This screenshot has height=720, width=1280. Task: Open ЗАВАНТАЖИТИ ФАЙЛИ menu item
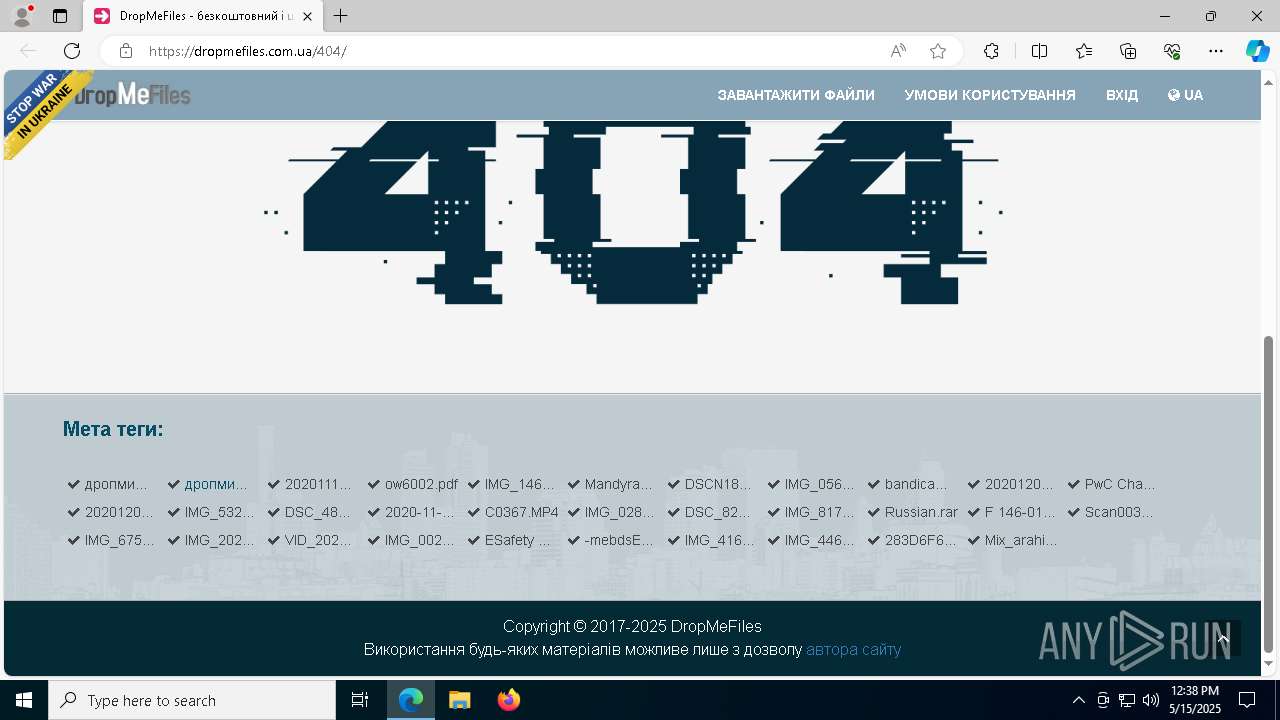tap(796, 95)
